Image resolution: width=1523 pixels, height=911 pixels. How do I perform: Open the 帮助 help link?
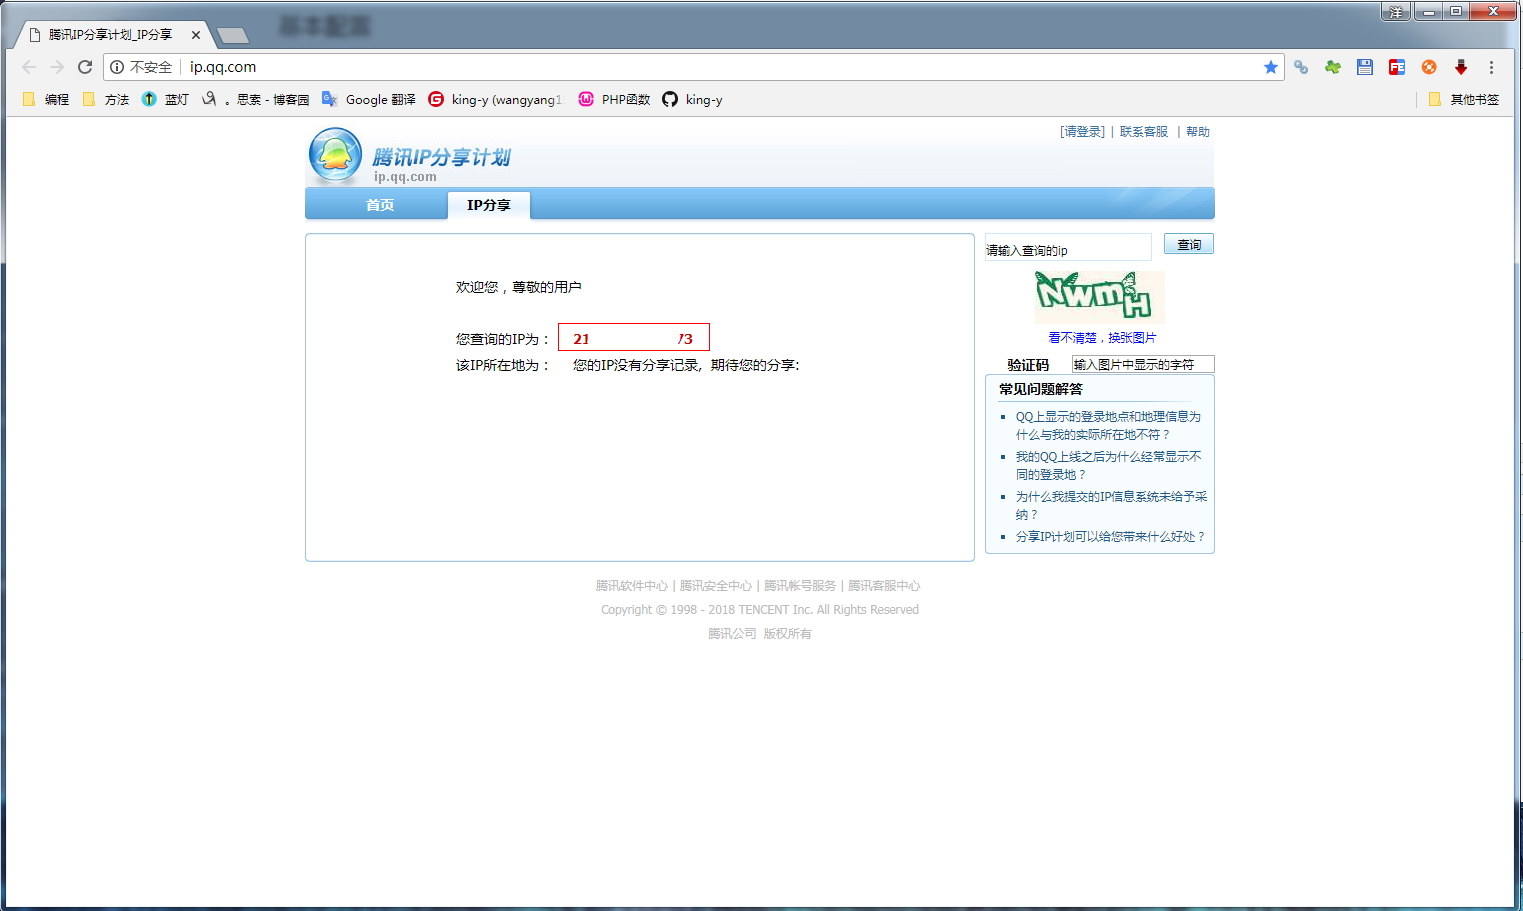1198,131
